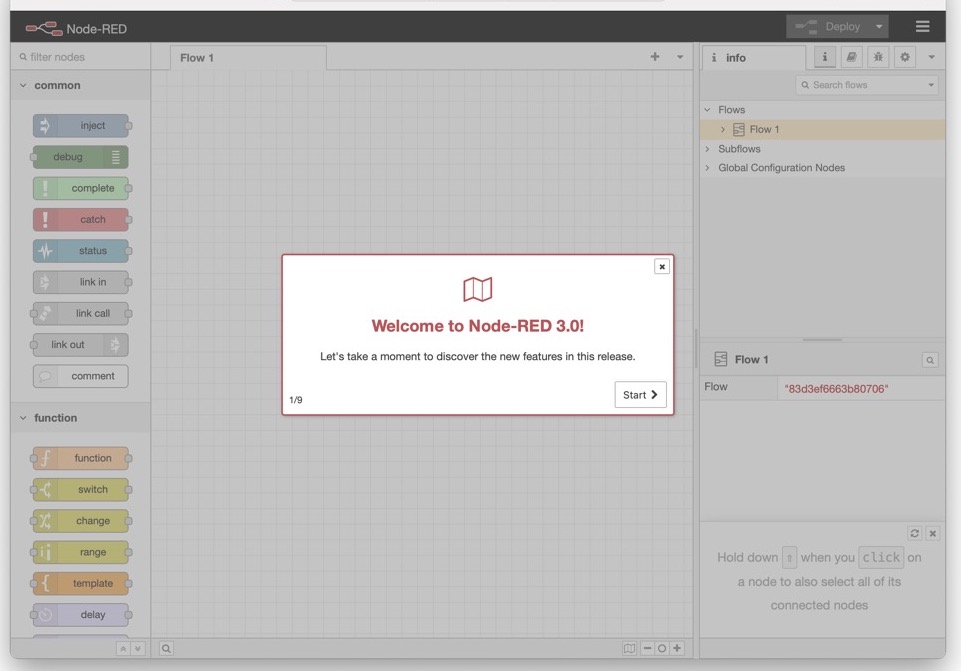
Task: Open the Search flows options dropdown
Action: pyautogui.click(x=931, y=85)
